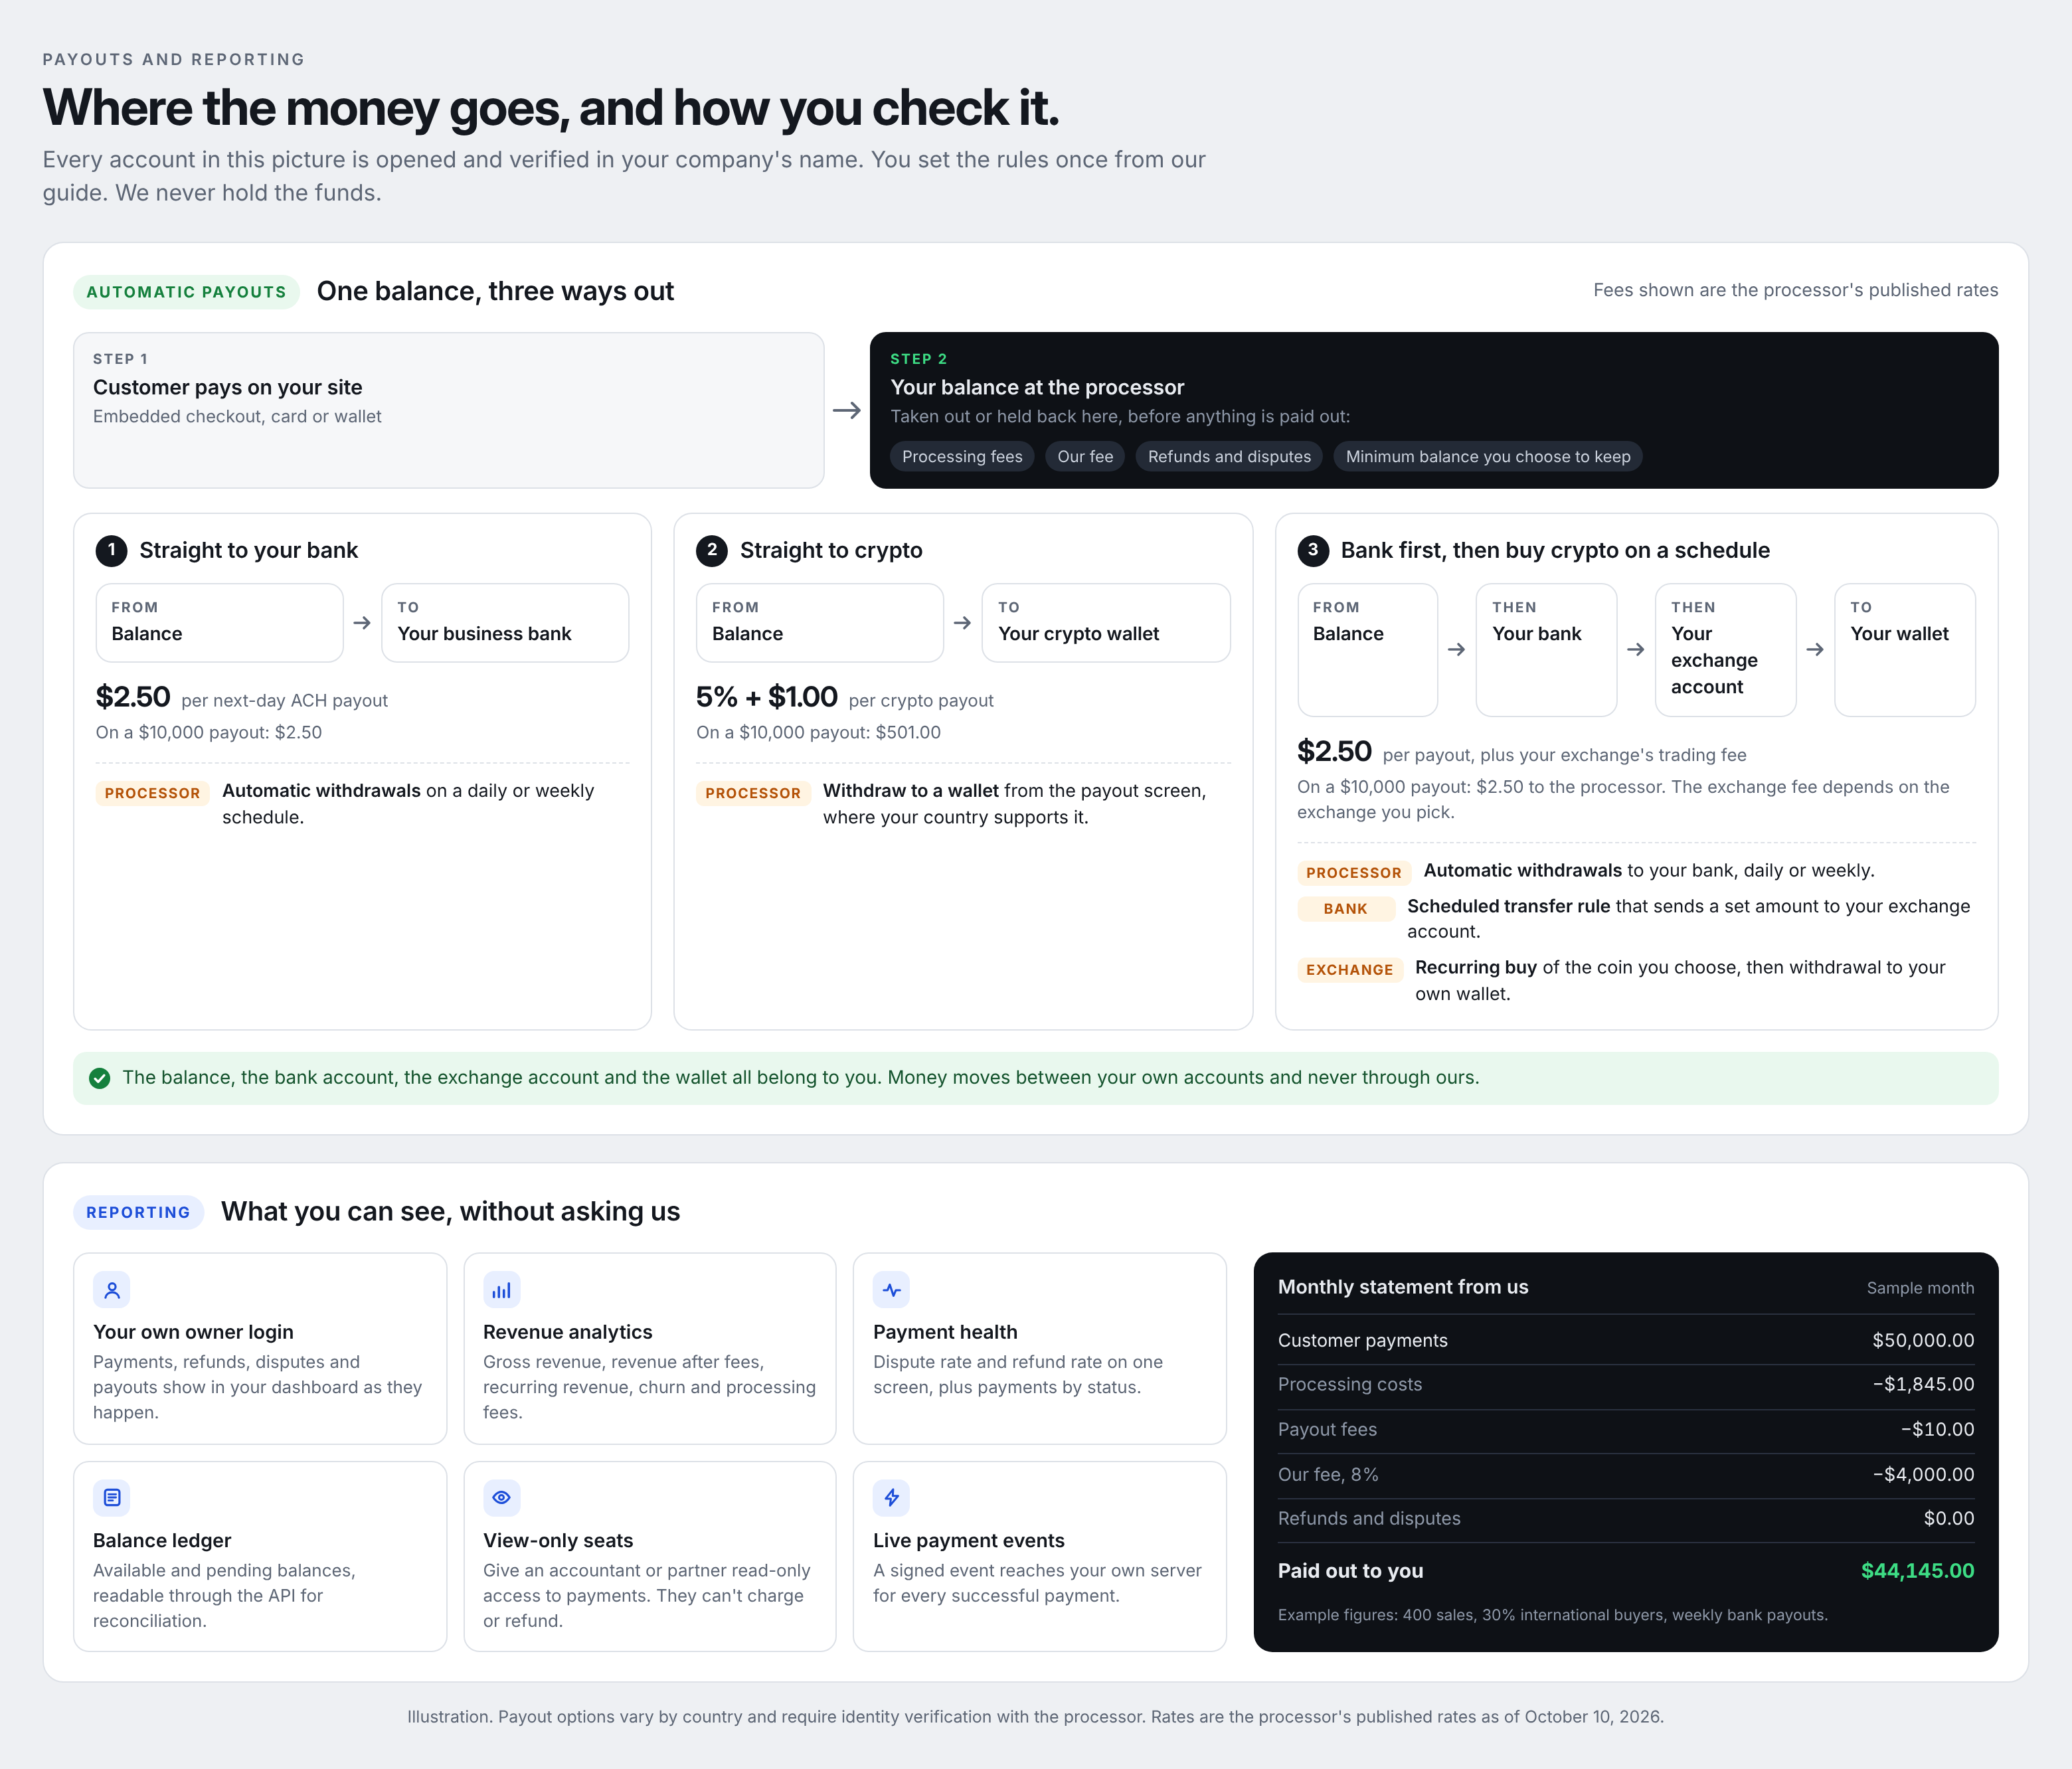
Task: Click On a $10,000 payout: $501.00 text
Action: tap(818, 733)
